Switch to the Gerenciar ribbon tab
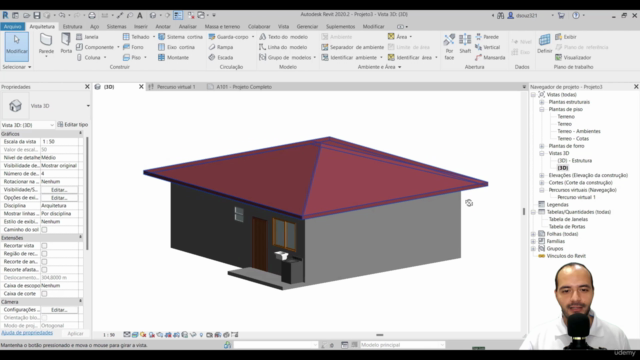 pyautogui.click(x=307, y=27)
